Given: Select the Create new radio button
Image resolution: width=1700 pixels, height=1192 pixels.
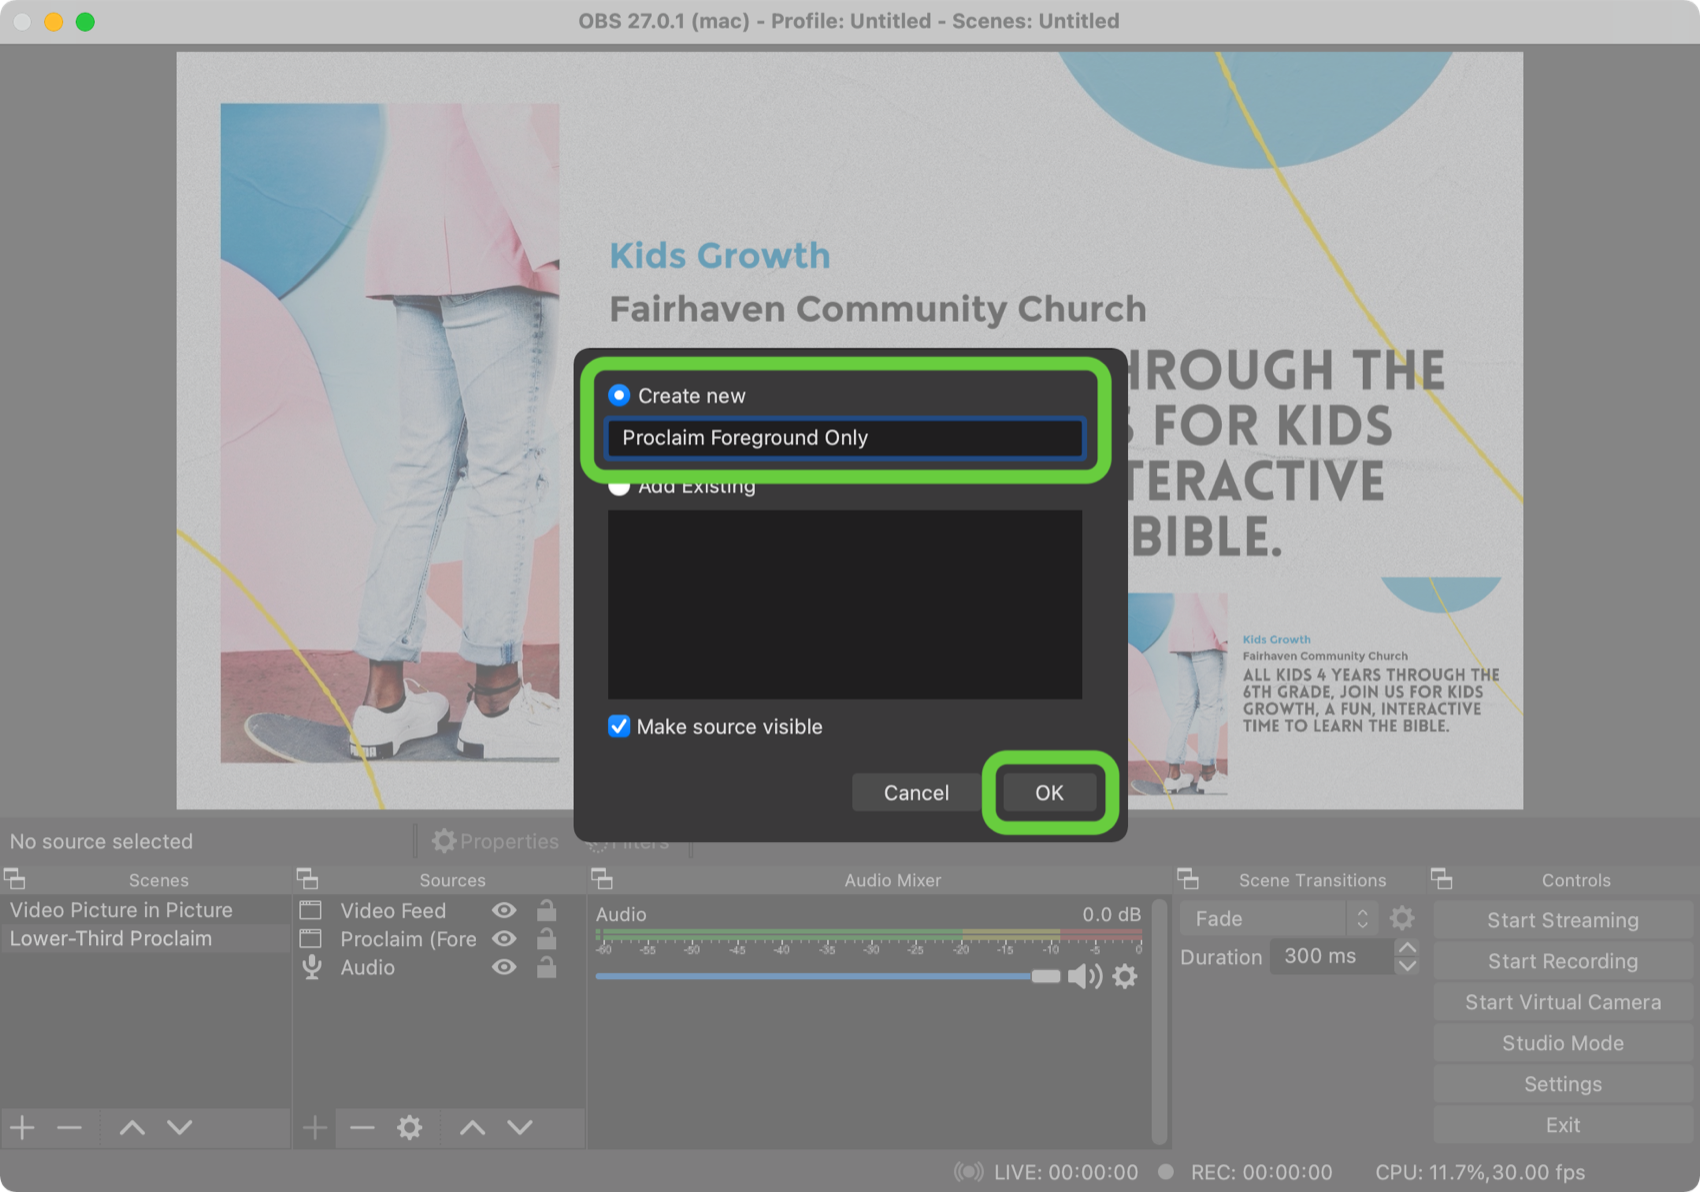Looking at the screenshot, I should [x=619, y=396].
